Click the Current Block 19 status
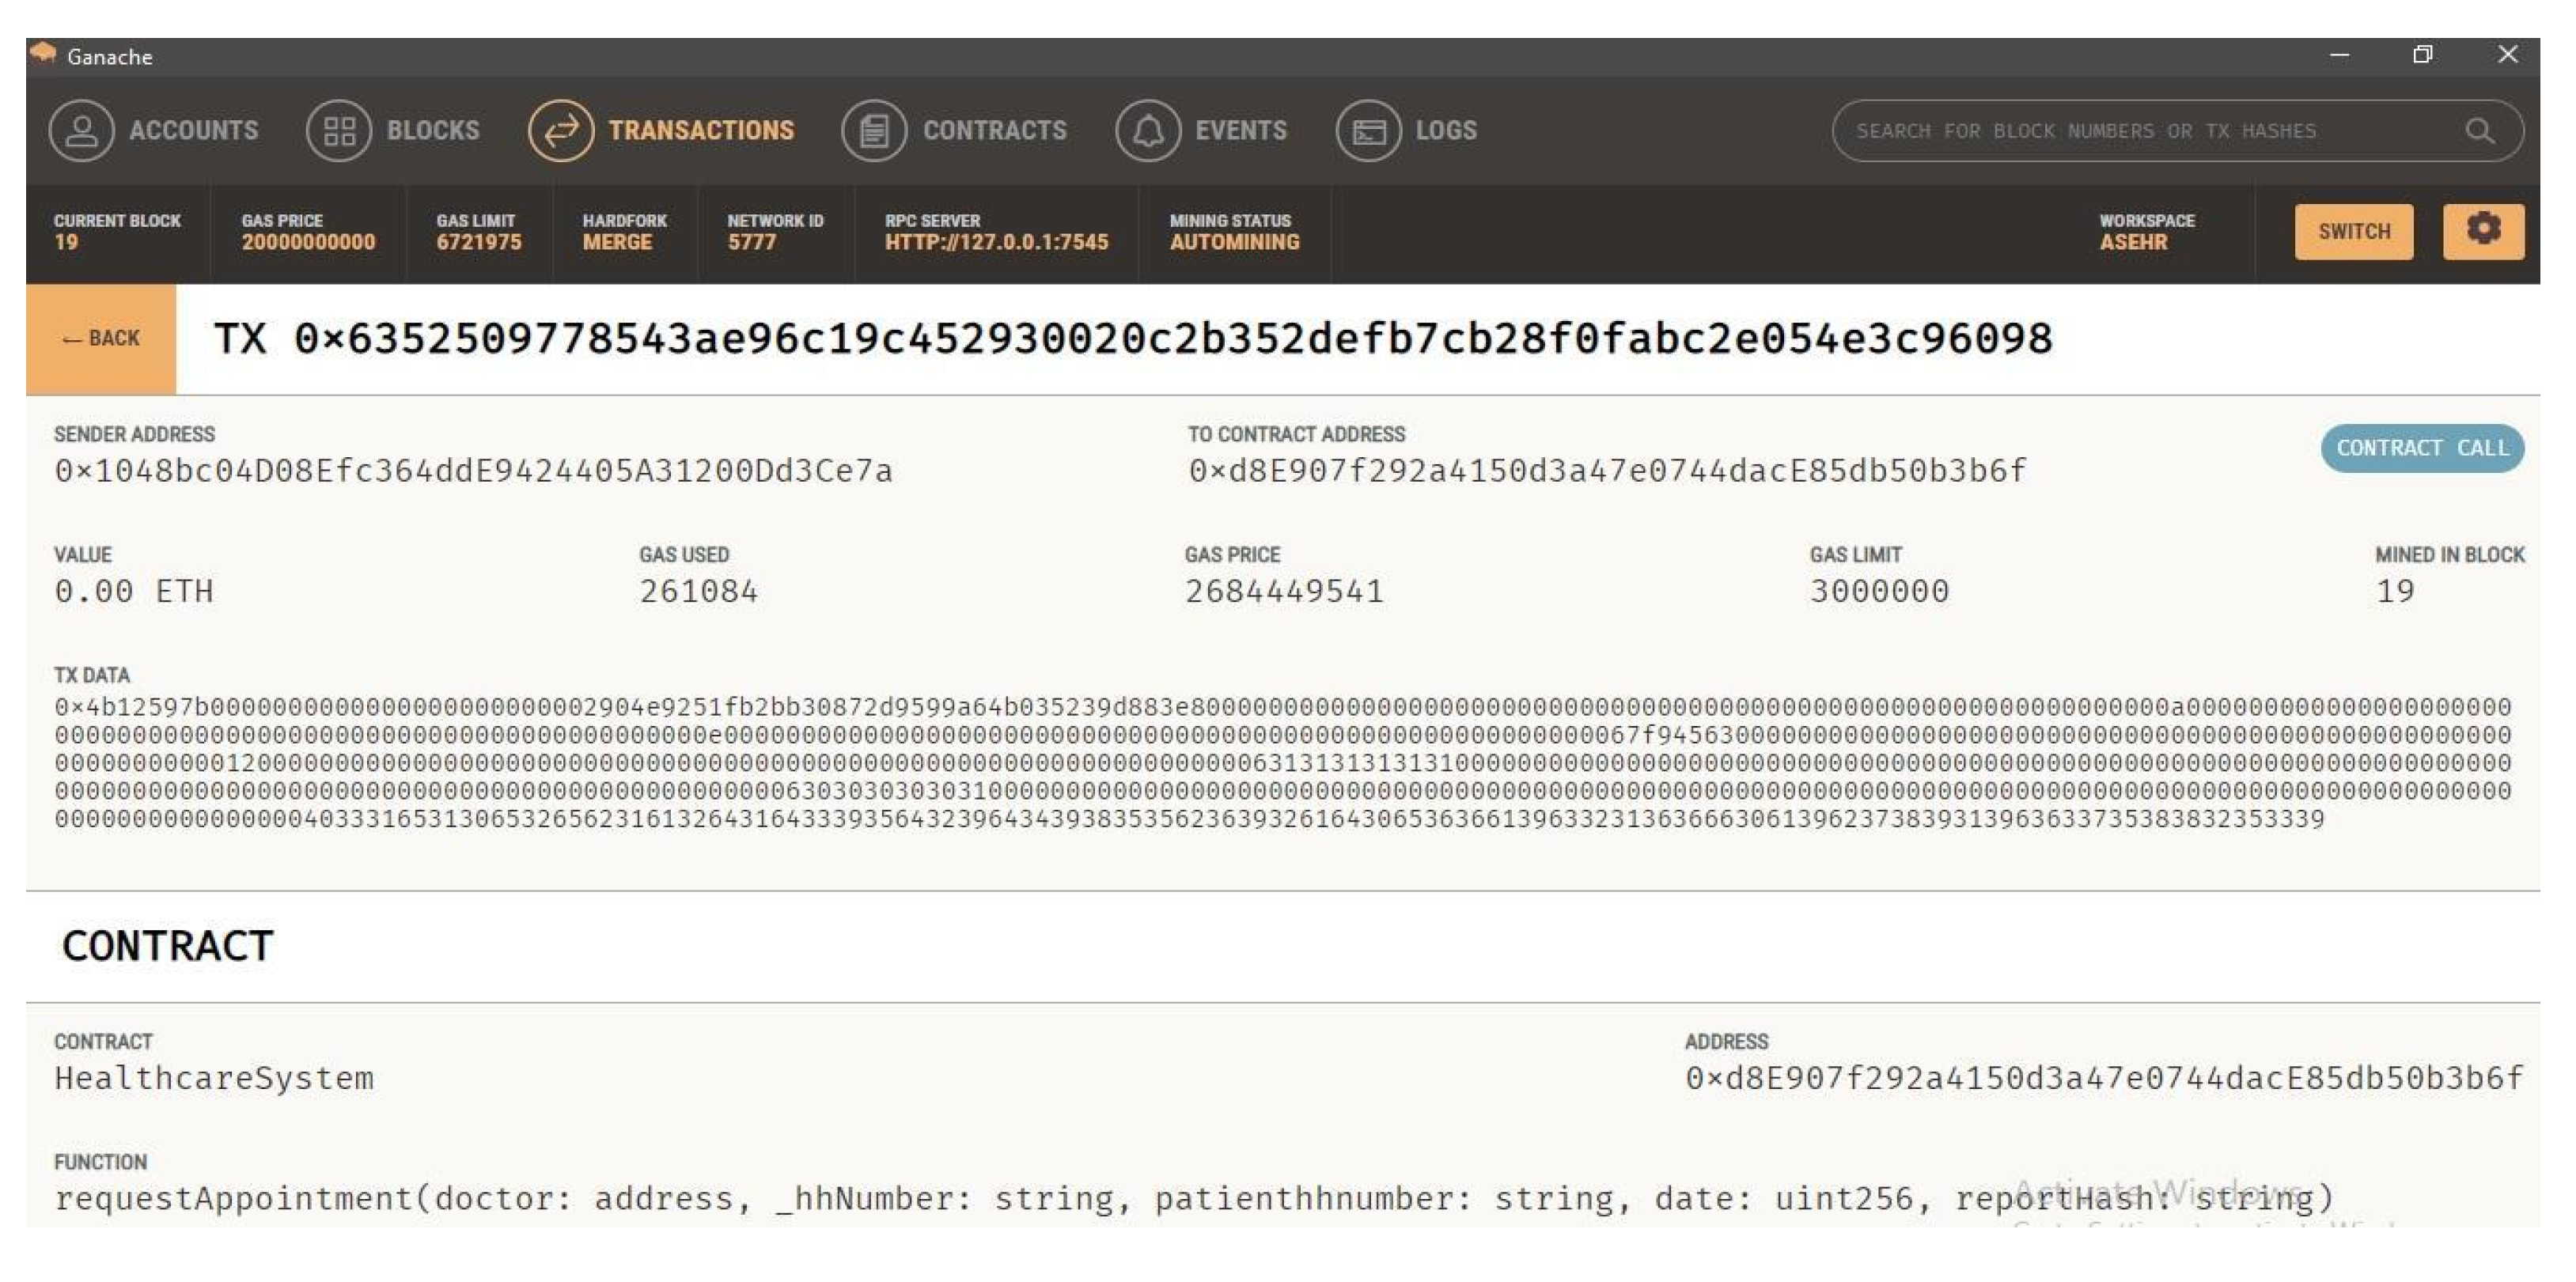2576x1282 pixels. (x=117, y=232)
